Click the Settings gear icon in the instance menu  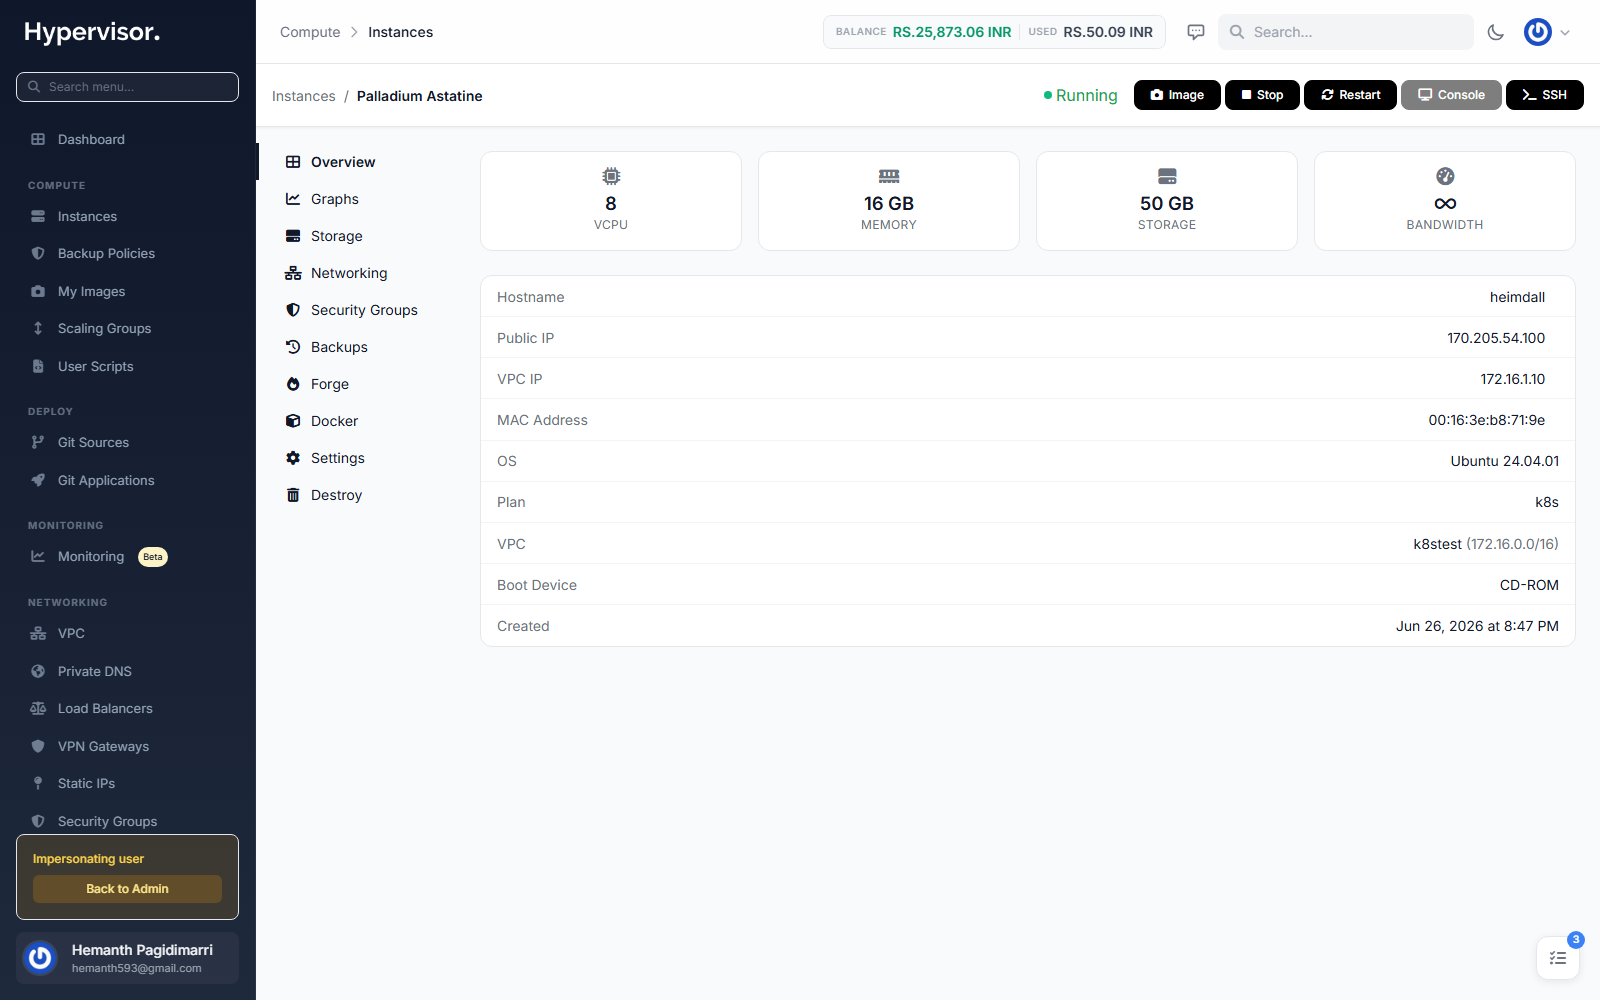pos(293,458)
